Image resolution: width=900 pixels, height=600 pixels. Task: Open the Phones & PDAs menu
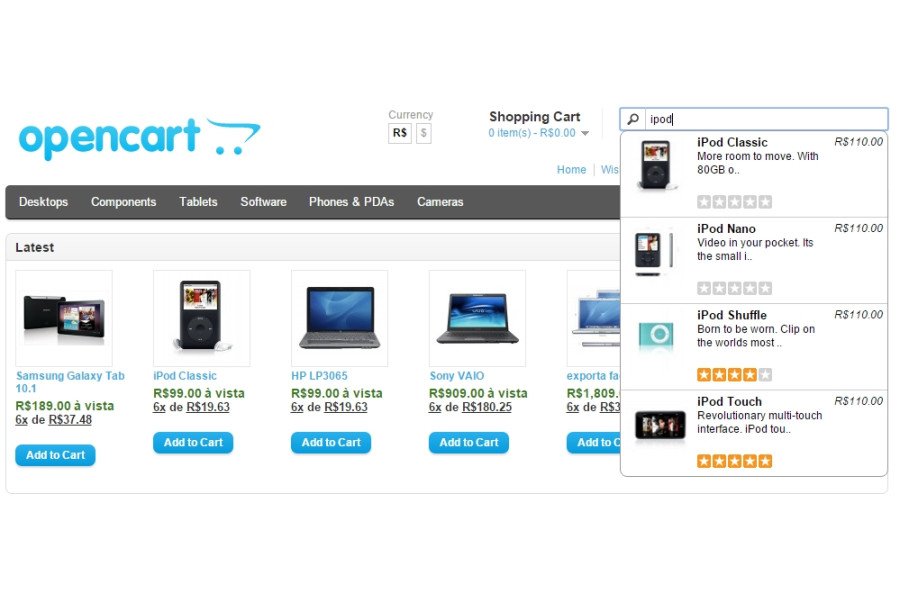pos(351,202)
